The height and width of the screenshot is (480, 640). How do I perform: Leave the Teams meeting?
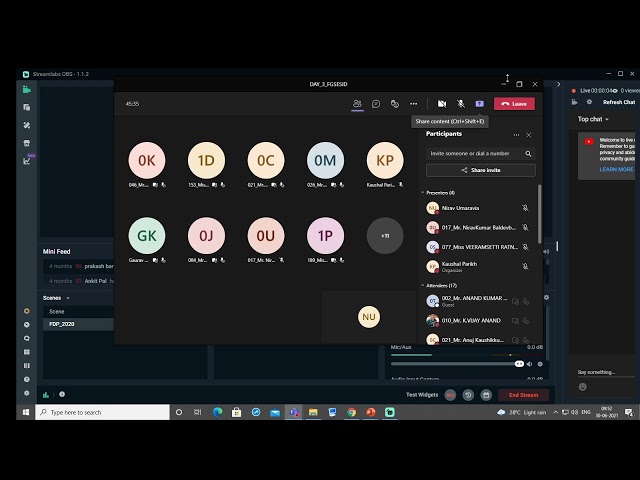click(x=514, y=104)
